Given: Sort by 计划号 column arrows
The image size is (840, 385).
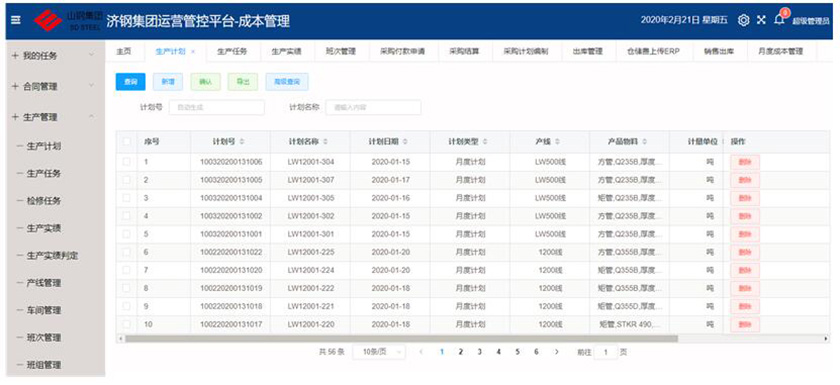Looking at the screenshot, I should click(x=242, y=142).
